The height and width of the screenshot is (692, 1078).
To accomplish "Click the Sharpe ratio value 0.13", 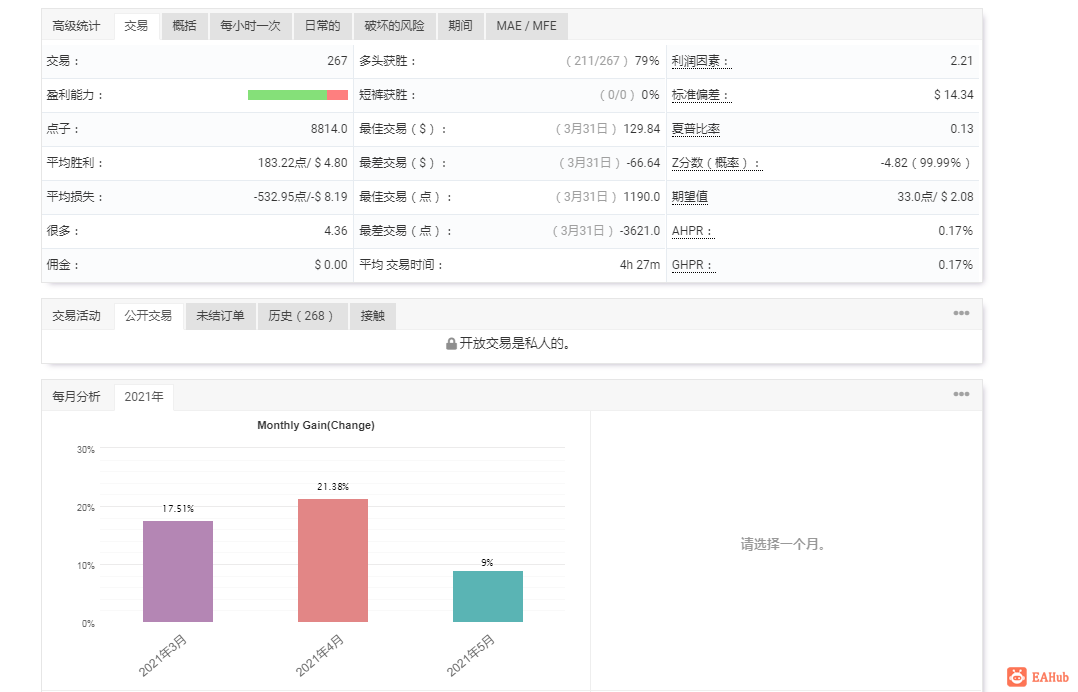I will (961, 129).
